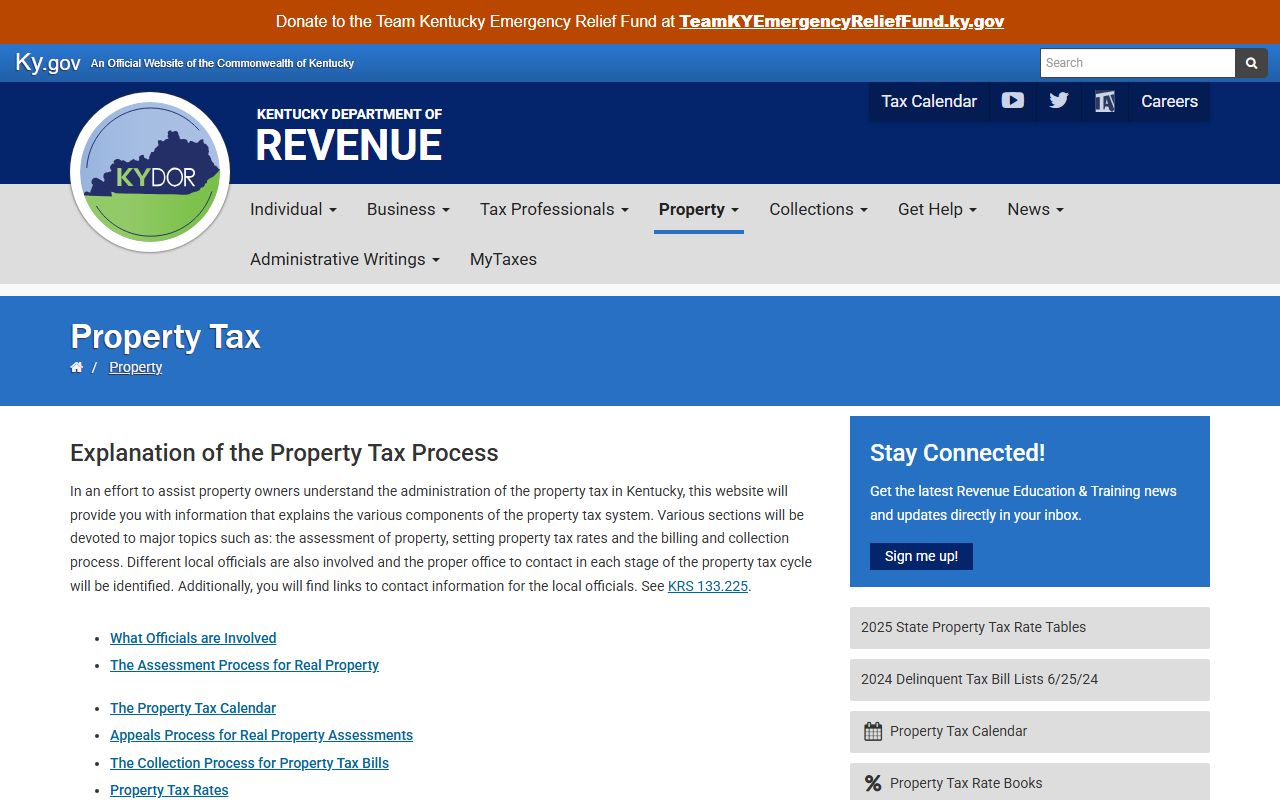Expand the Individual dropdown menu

point(293,209)
